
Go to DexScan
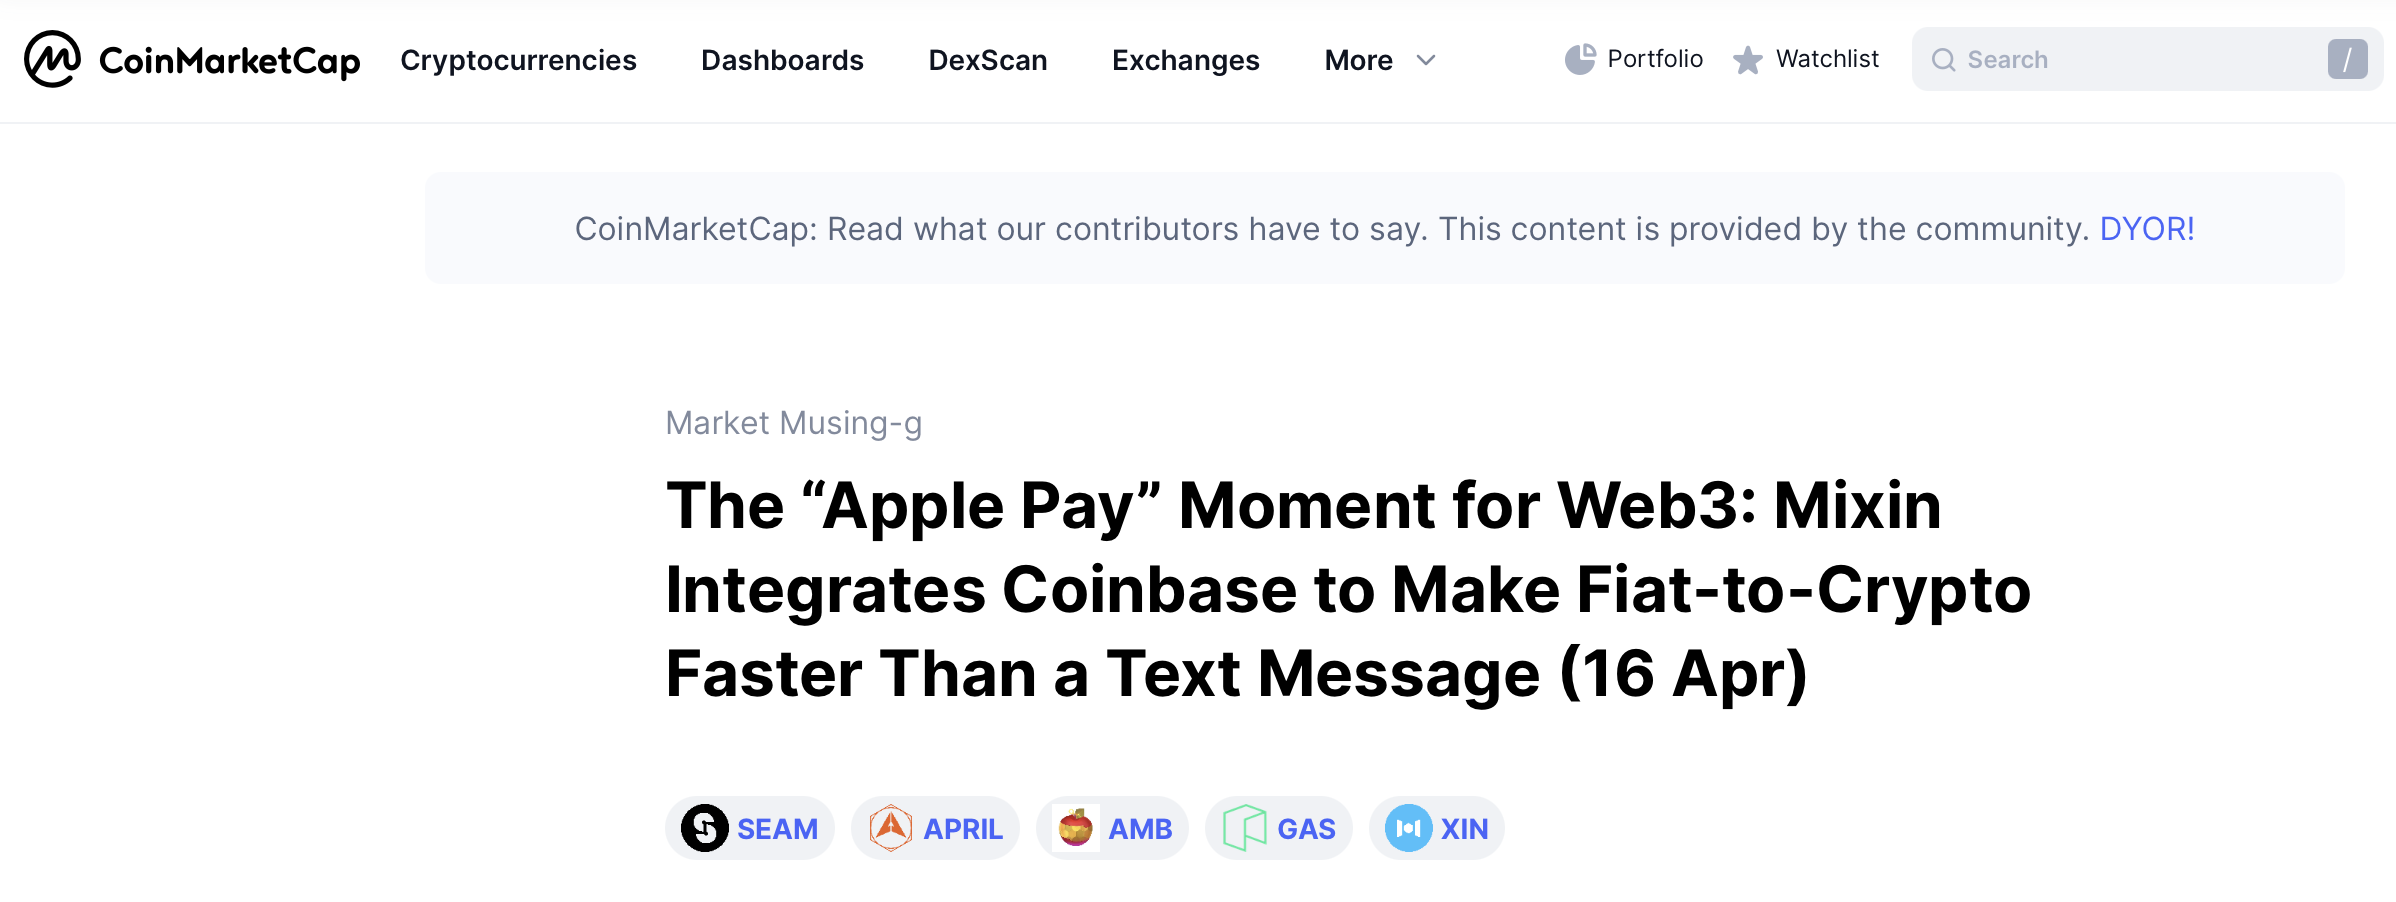click(987, 60)
